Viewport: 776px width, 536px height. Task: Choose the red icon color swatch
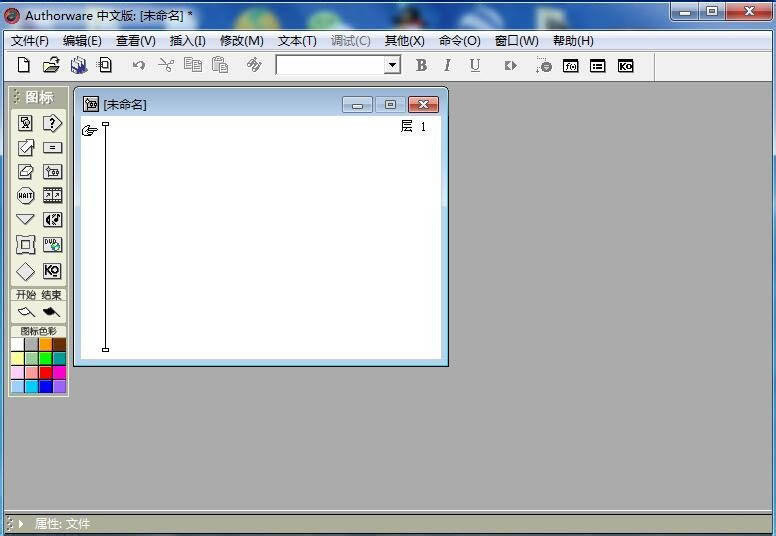point(45,372)
